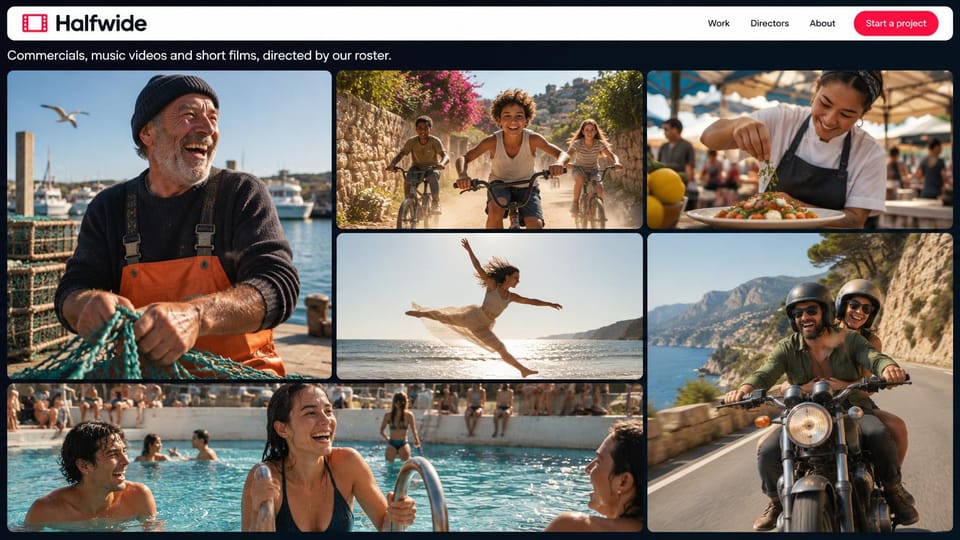The height and width of the screenshot is (540, 960).
Task: Open the swimming pool friends thumbnail
Action: click(x=325, y=457)
